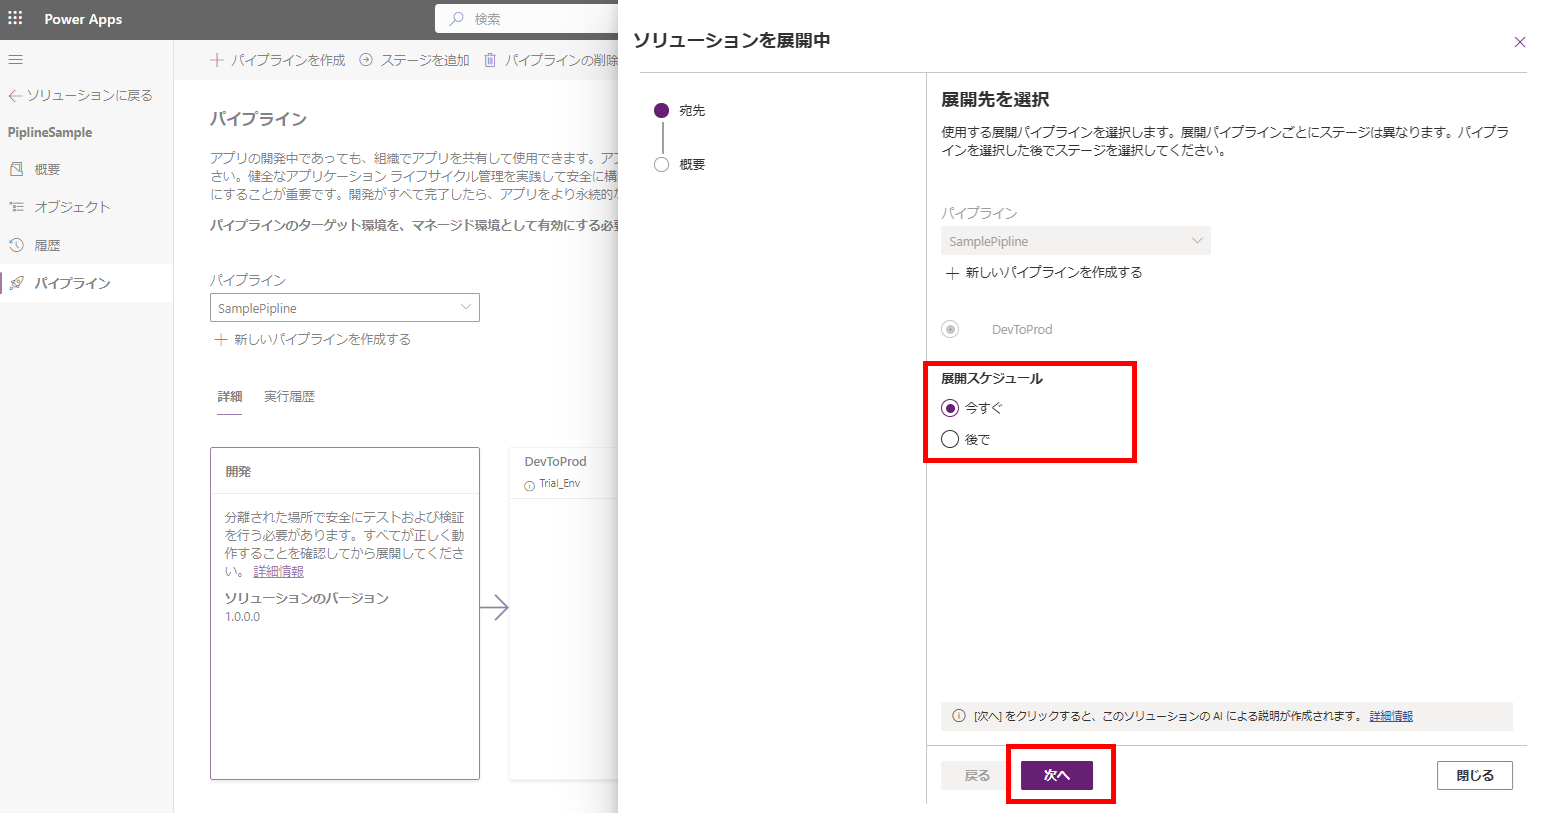Open 履歴 in the left sidebar

(47, 245)
